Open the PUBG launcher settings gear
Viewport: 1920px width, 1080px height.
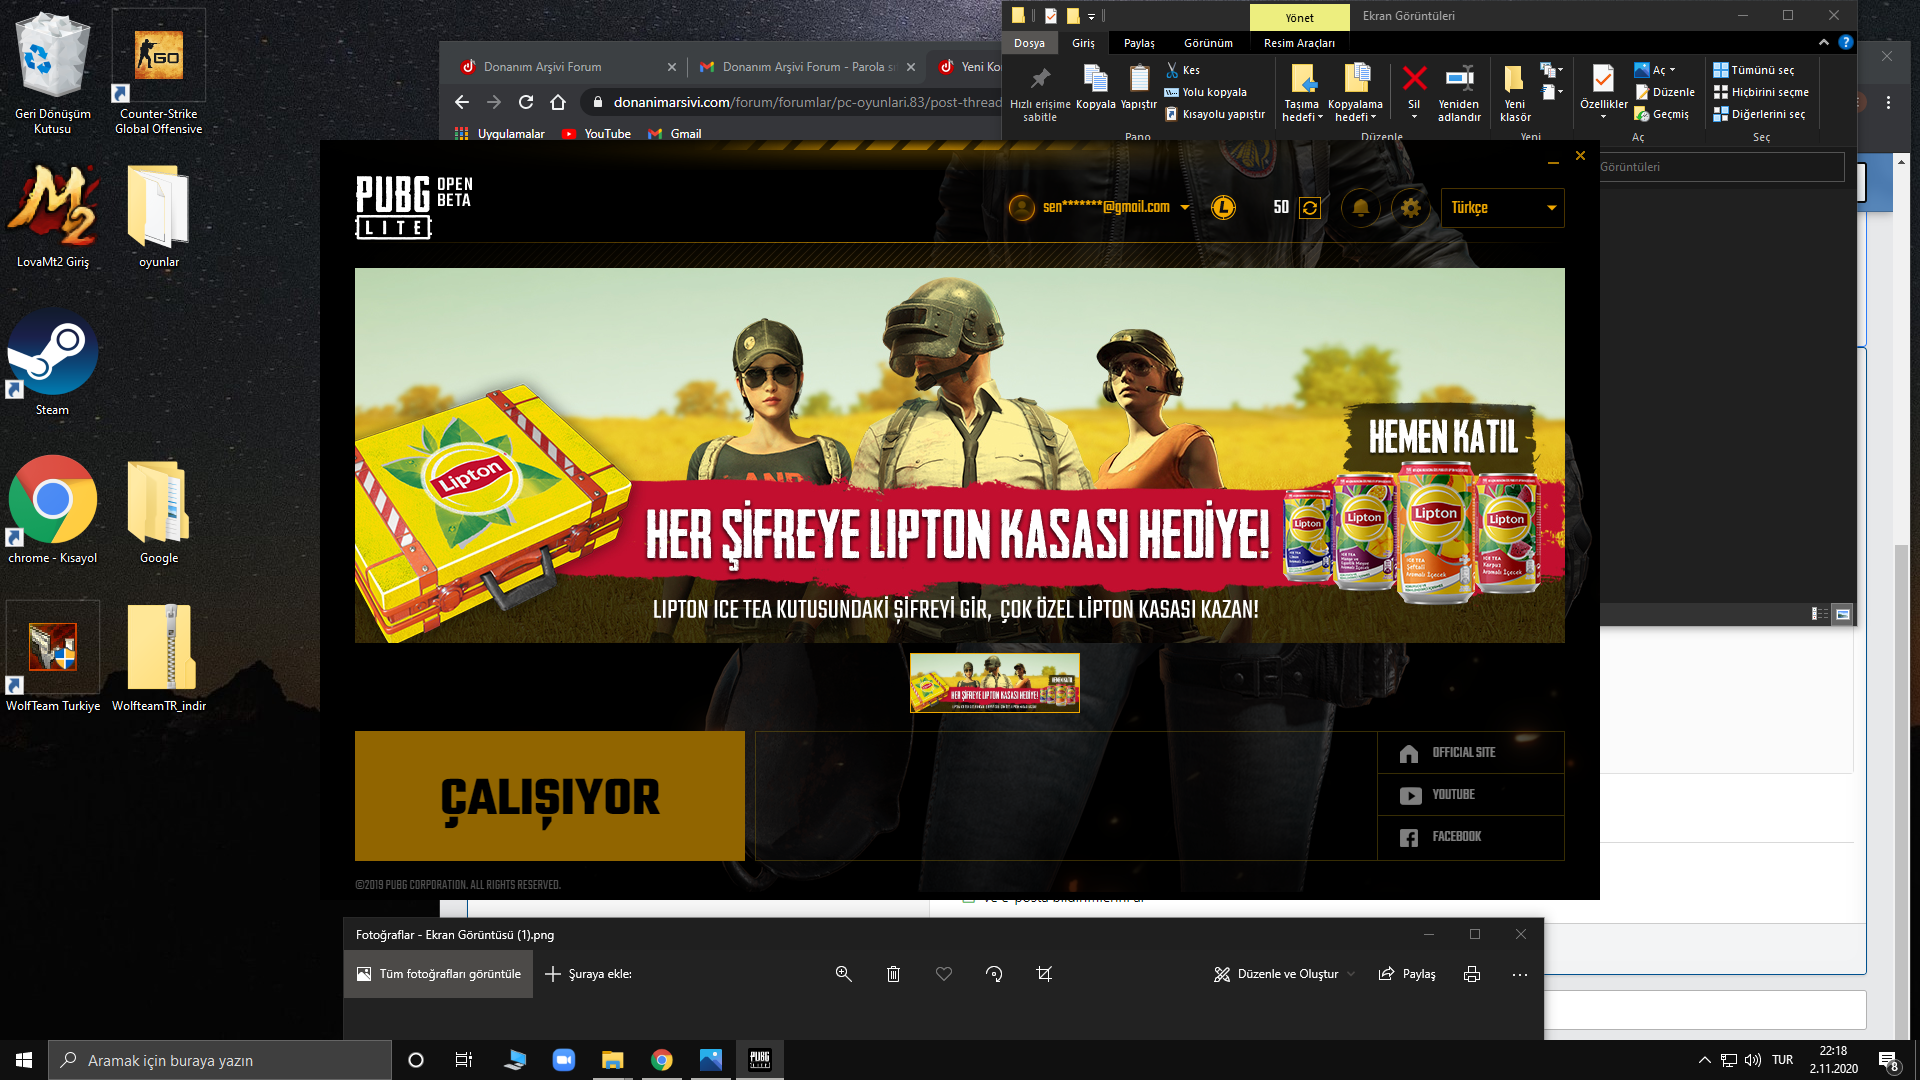(1410, 208)
